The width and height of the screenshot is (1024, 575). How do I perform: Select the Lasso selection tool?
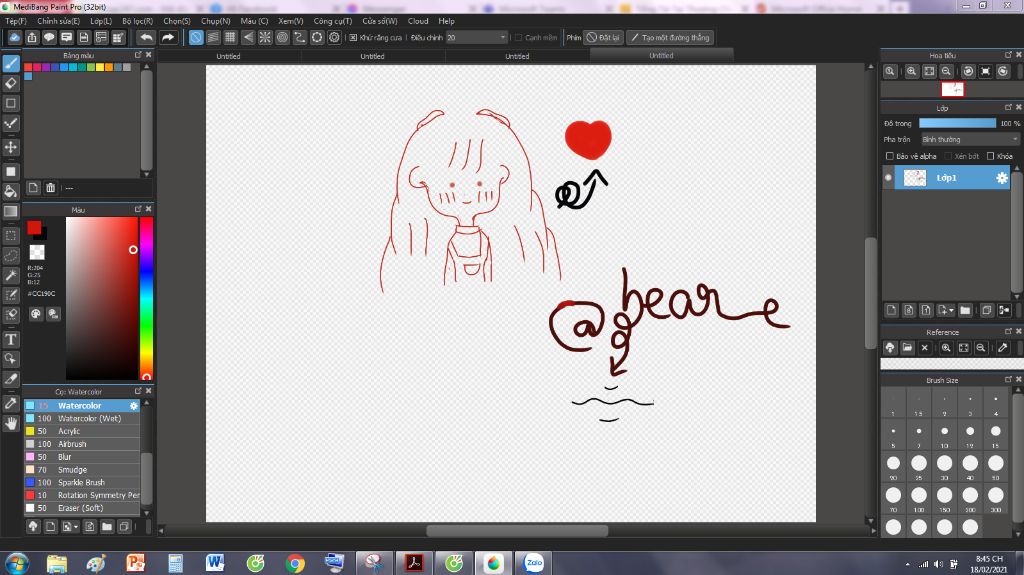pos(11,255)
